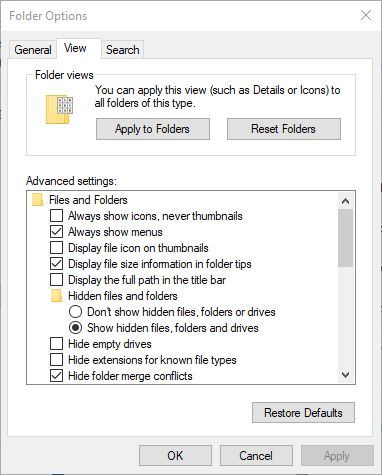Viewport: 382px width, 475px height.
Task: Check Display file icon on thumbnails
Action: pos(56,248)
